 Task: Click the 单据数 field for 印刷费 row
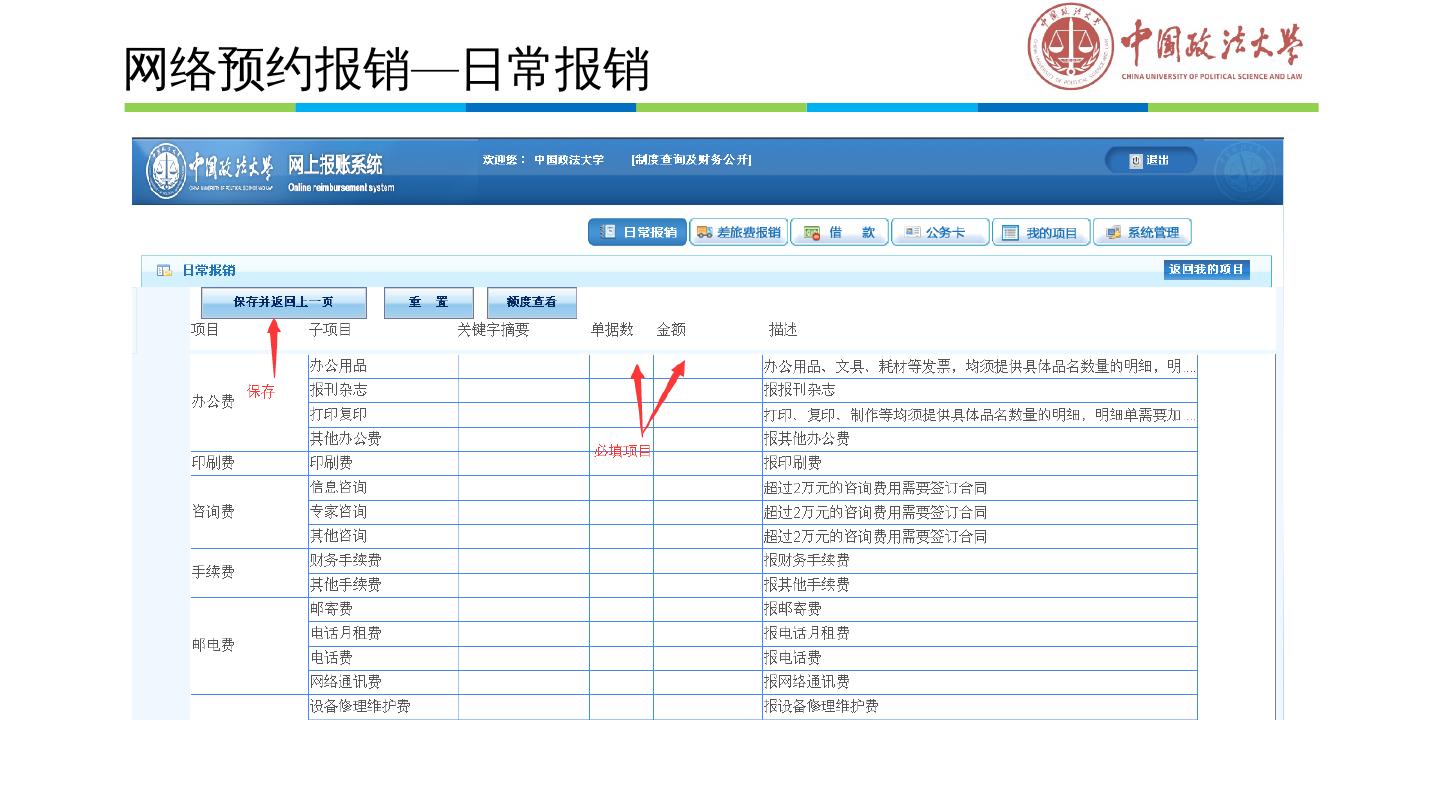click(x=621, y=463)
